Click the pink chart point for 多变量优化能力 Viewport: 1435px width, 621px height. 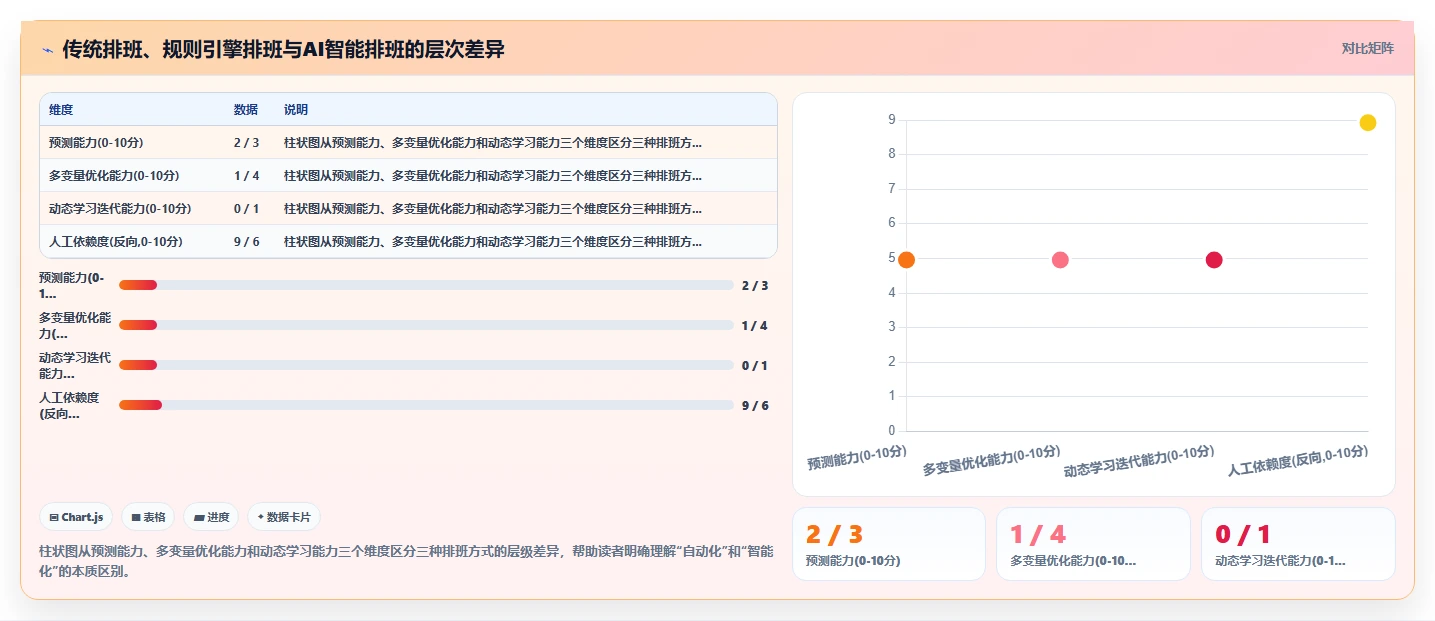click(x=1060, y=260)
